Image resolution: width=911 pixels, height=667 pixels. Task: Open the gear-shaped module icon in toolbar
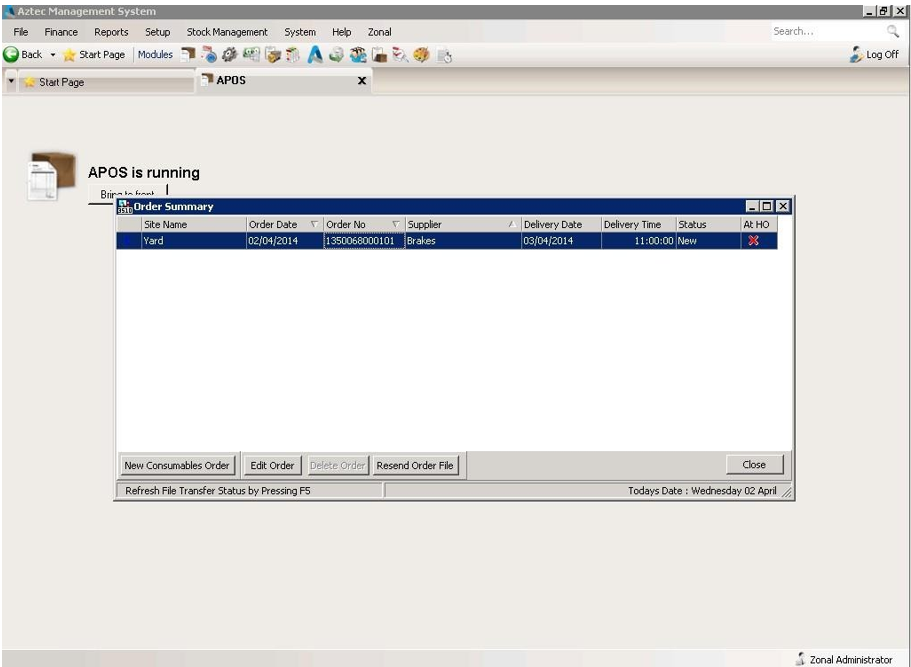(x=227, y=55)
